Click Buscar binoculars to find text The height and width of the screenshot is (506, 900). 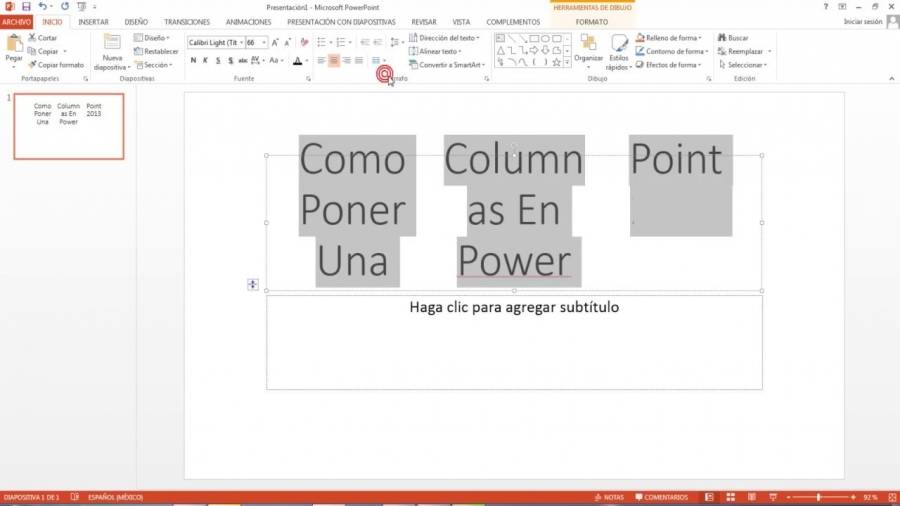click(x=733, y=38)
